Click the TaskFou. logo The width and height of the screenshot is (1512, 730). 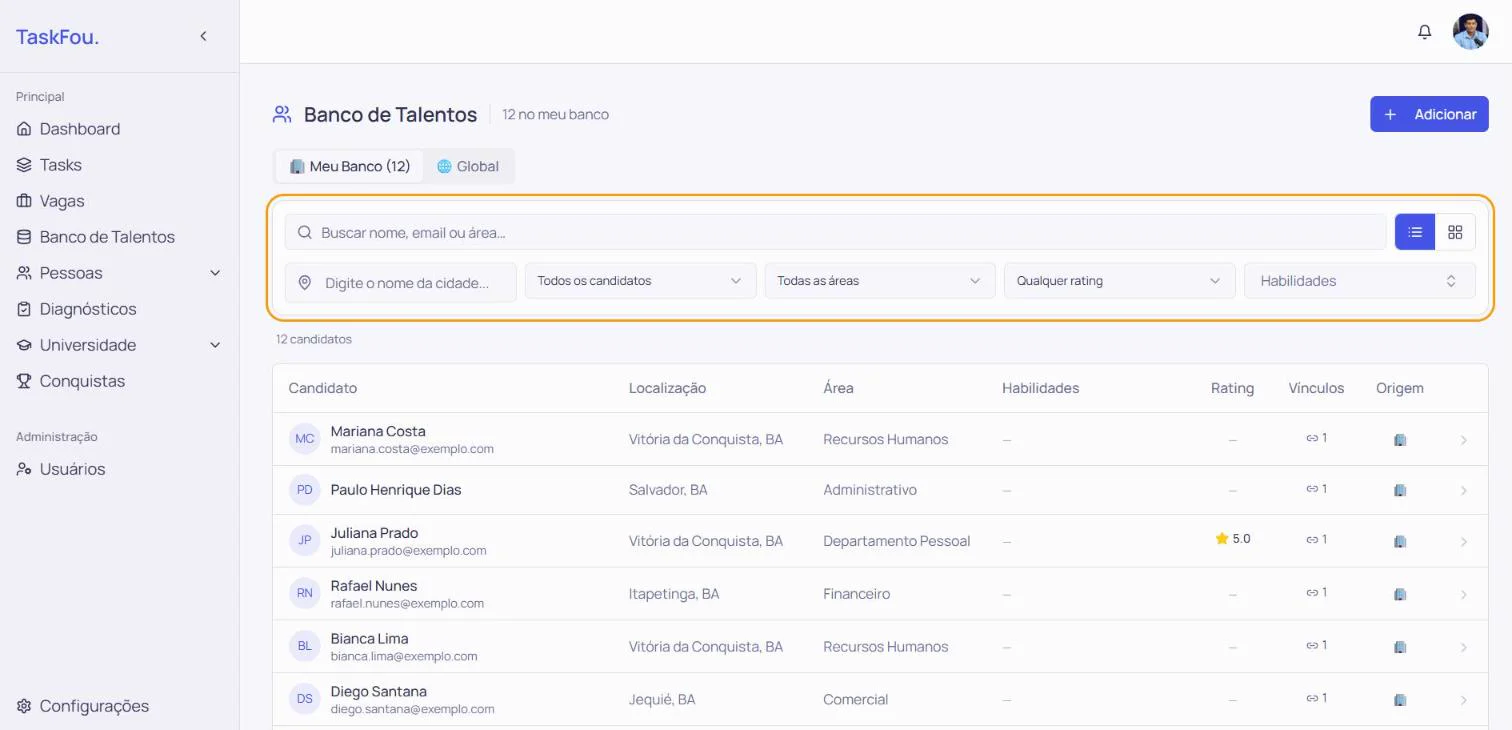pos(57,37)
